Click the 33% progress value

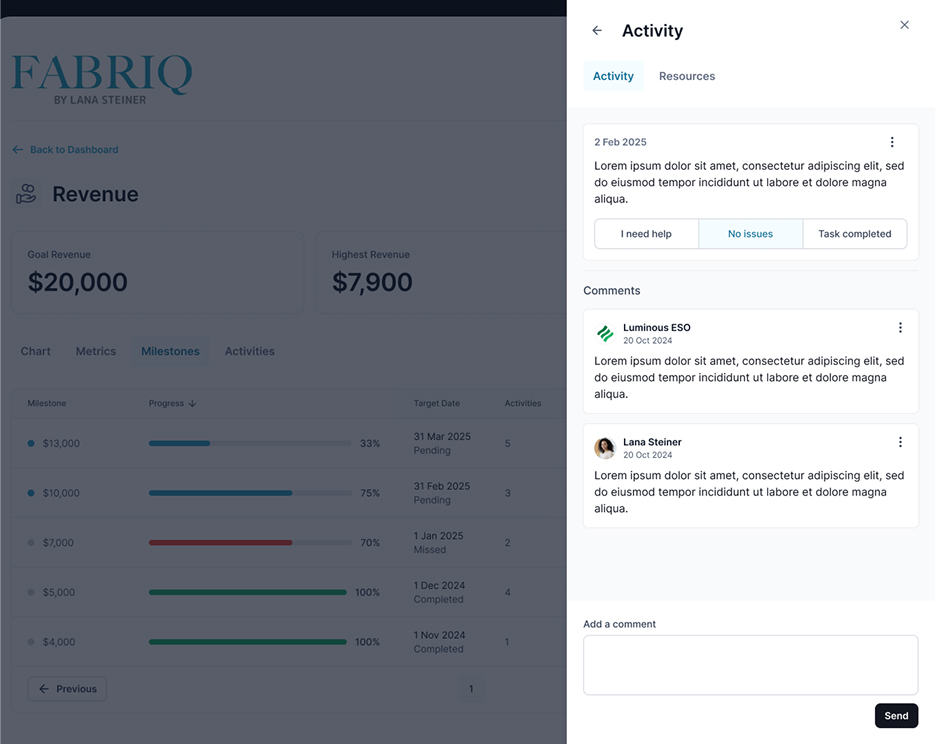pos(370,443)
